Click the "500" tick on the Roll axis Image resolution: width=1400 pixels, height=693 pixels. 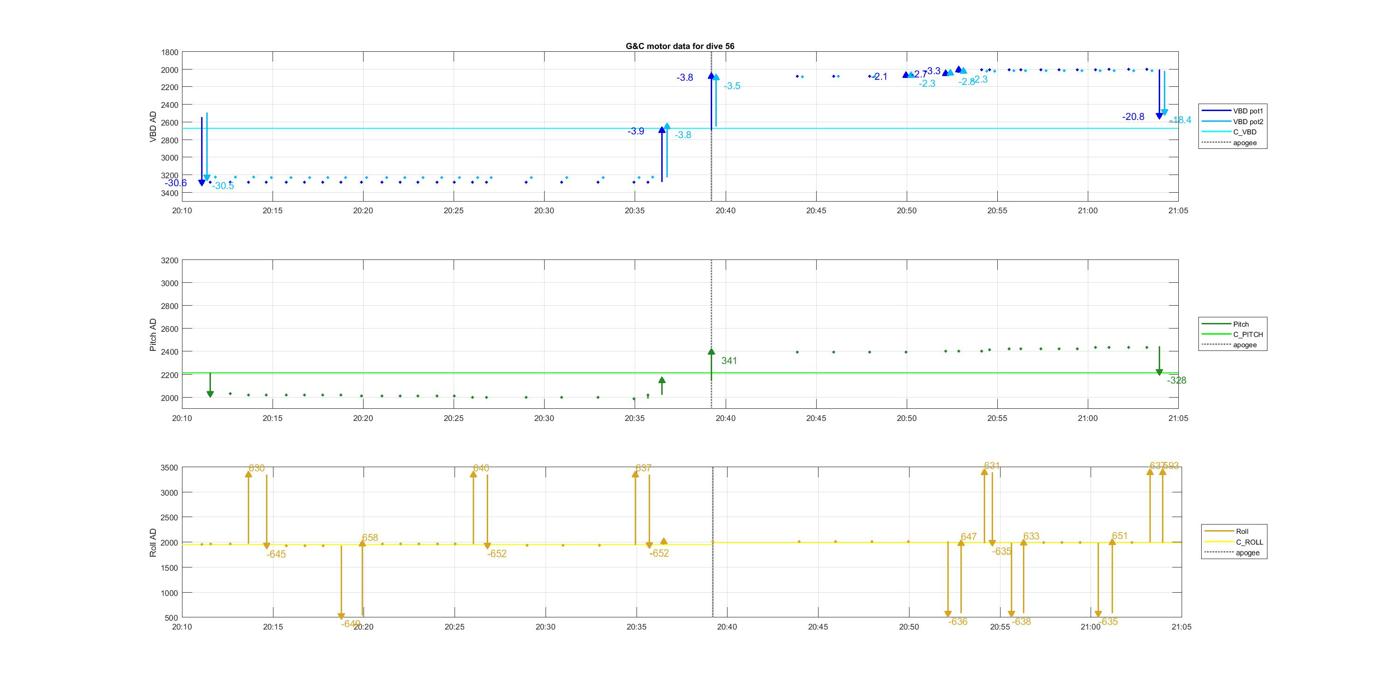(x=173, y=618)
